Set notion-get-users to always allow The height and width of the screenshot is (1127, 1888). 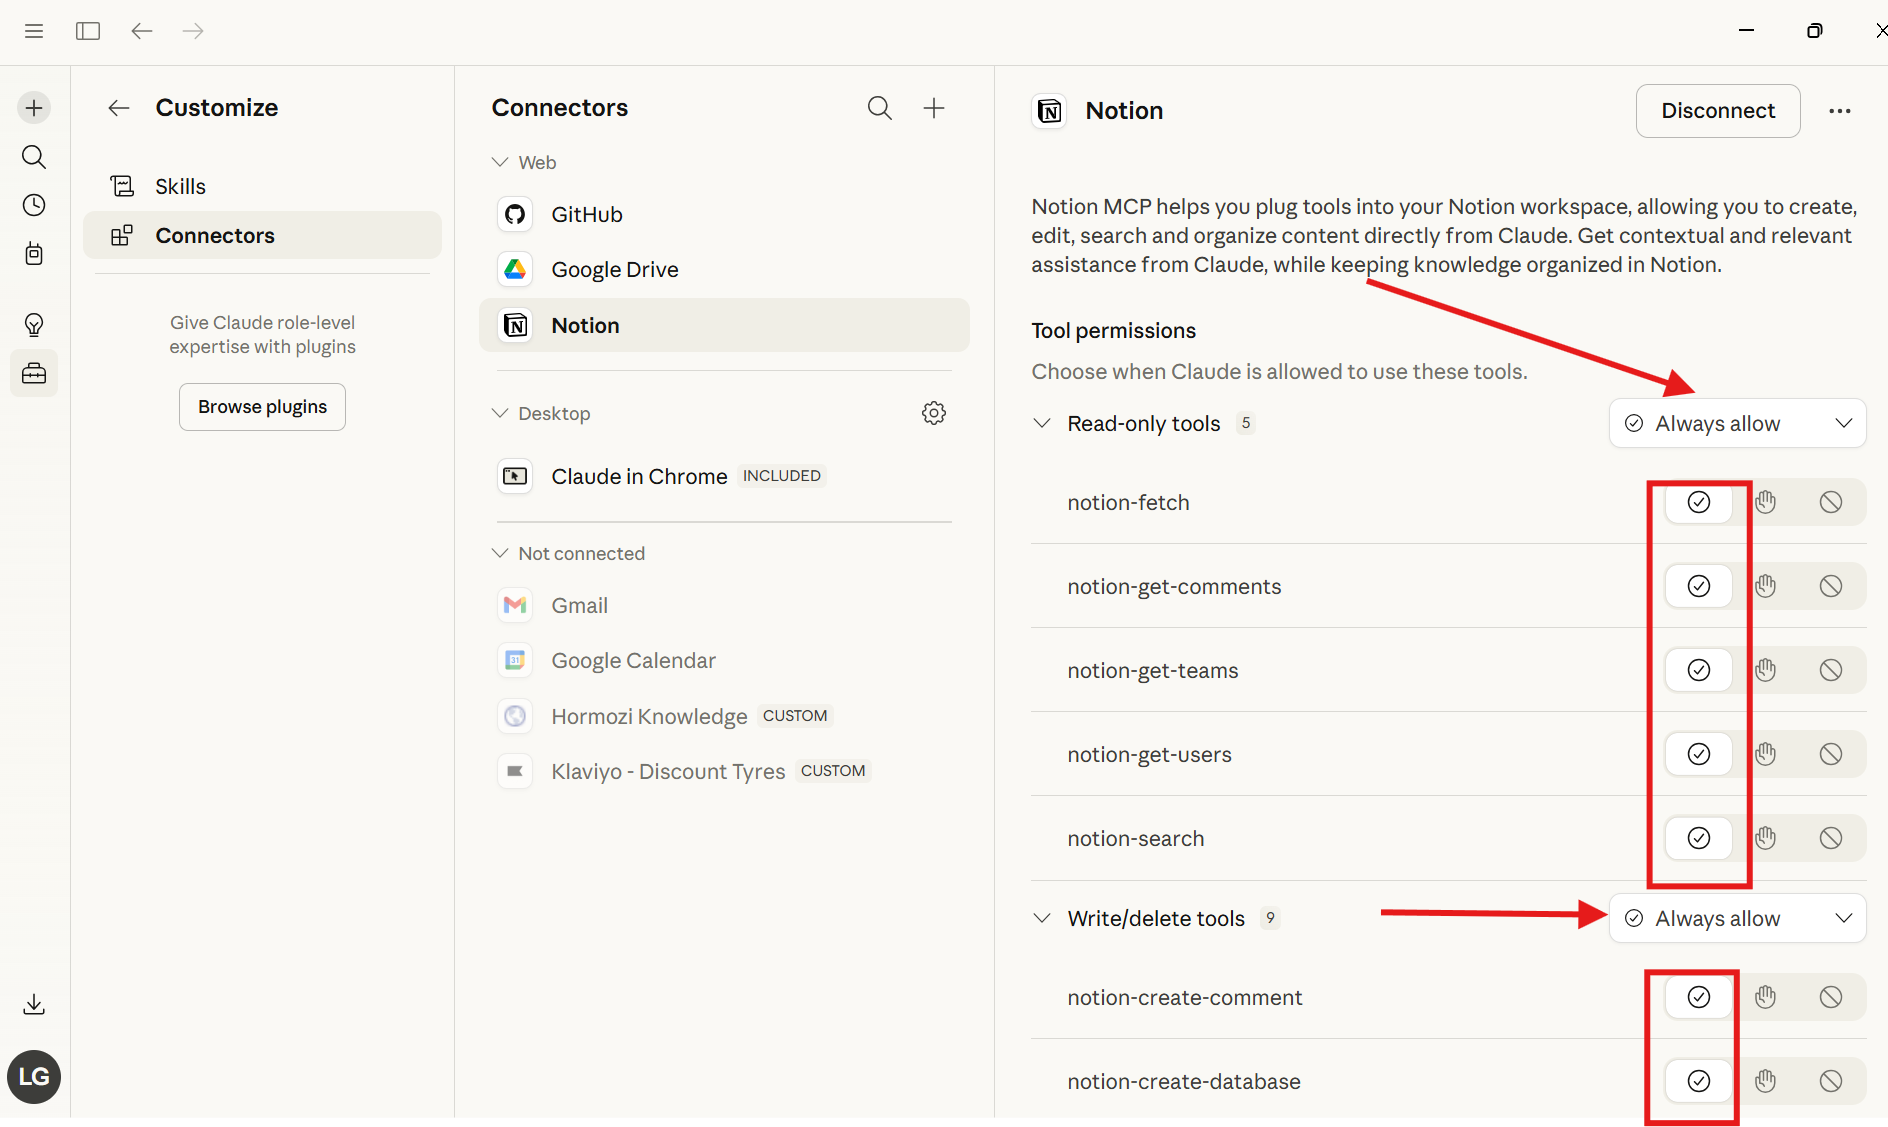[x=1699, y=754]
